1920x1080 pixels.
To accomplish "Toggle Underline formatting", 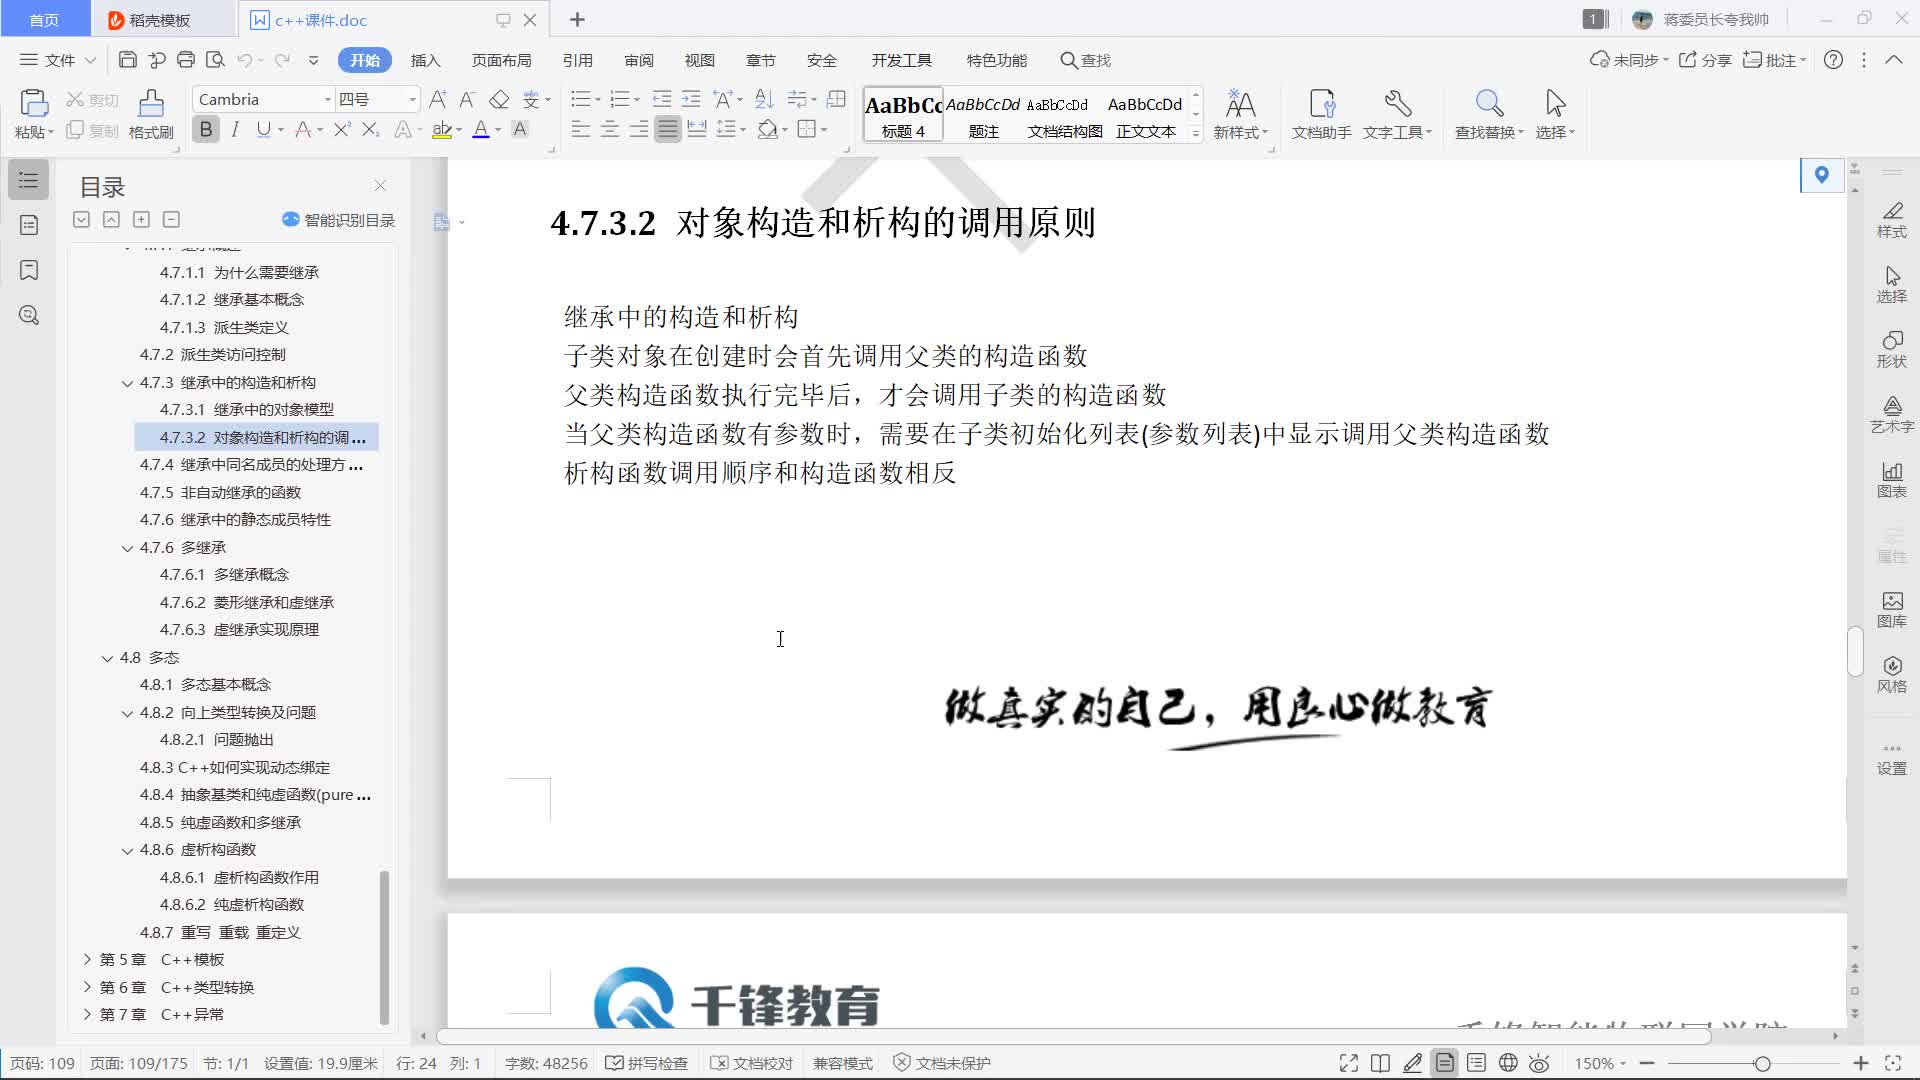I will click(x=263, y=129).
